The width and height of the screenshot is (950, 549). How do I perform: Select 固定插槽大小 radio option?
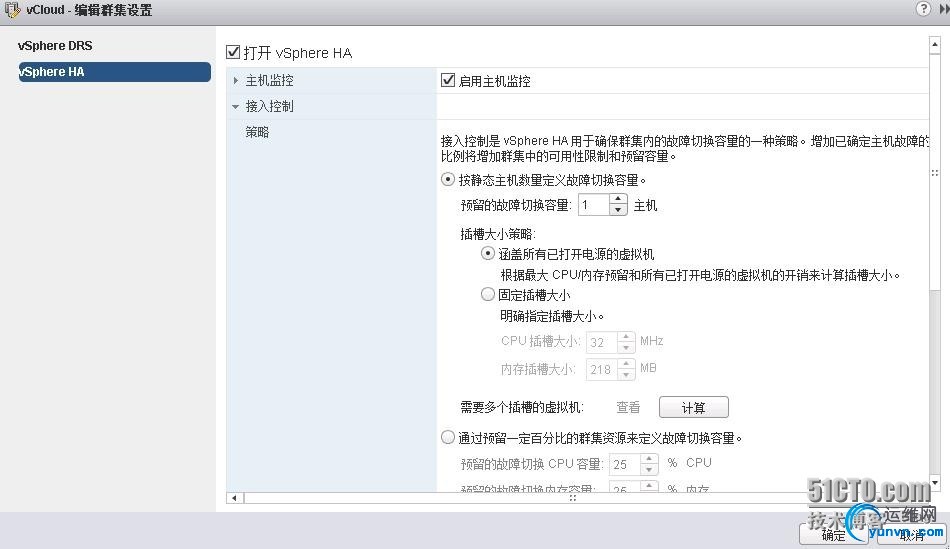(x=488, y=294)
